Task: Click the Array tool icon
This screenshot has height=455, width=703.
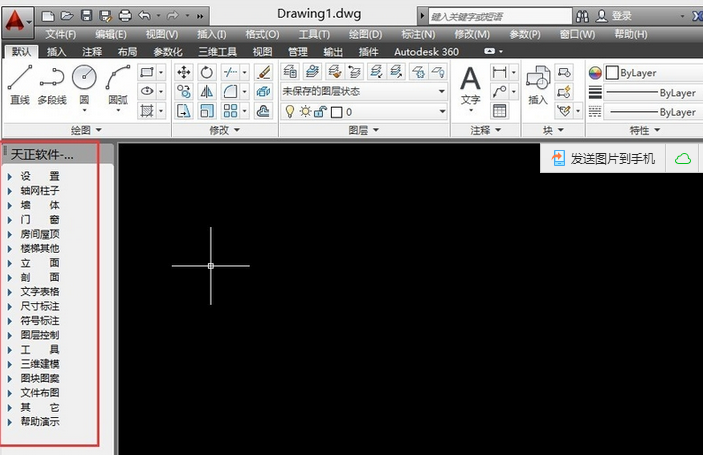Action: point(230,111)
